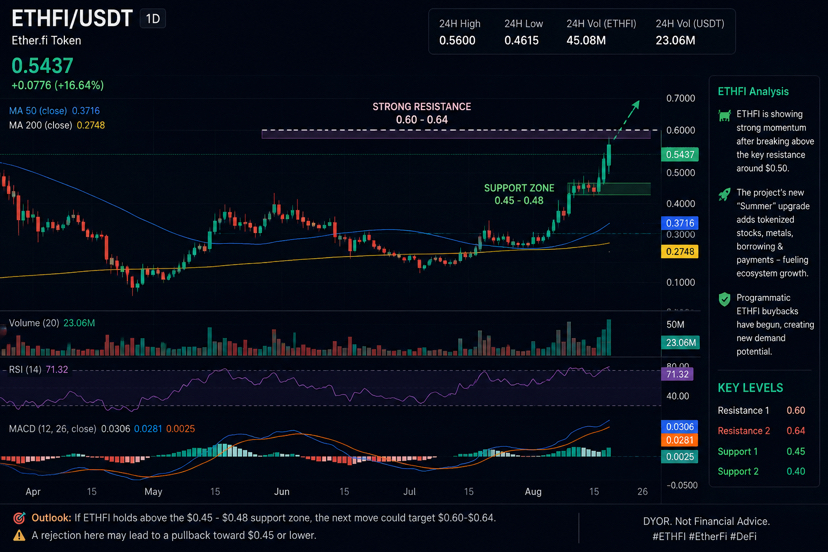This screenshot has height=552, width=828.
Task: Click the Resistance 2 row value 0.64
Action: click(795, 431)
